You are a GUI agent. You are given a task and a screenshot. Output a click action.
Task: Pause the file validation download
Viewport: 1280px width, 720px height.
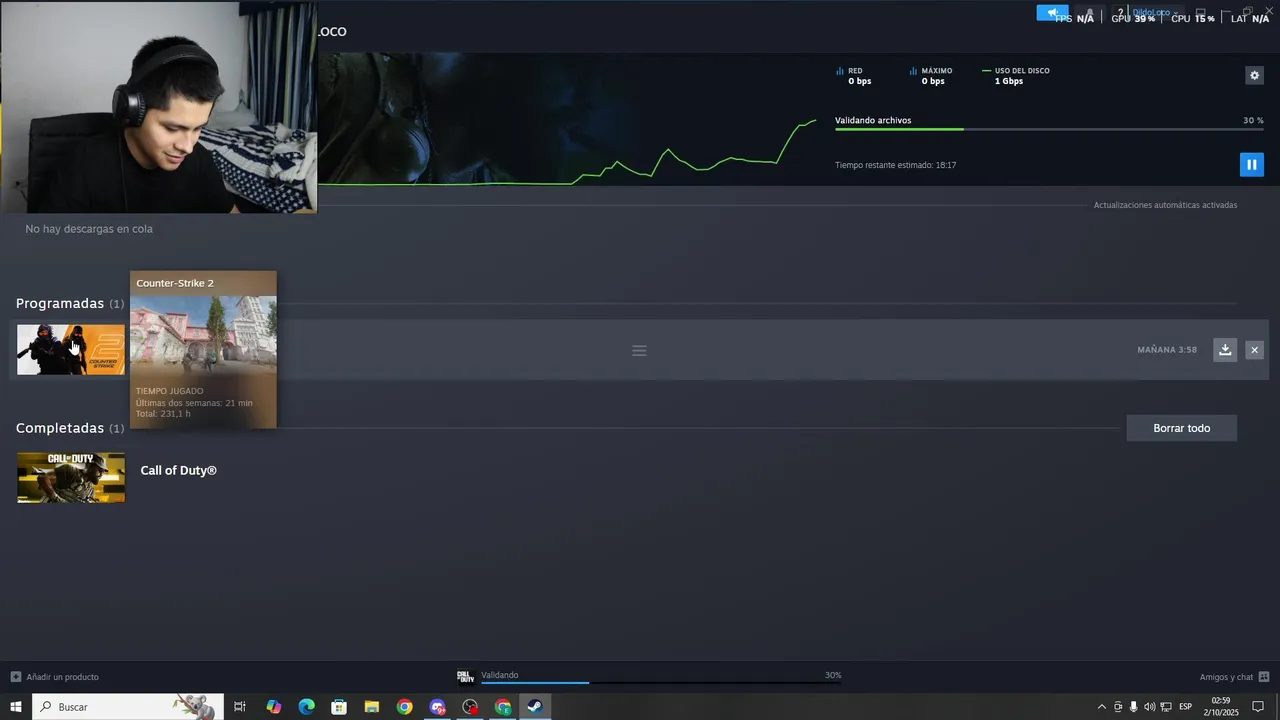click(x=1251, y=164)
